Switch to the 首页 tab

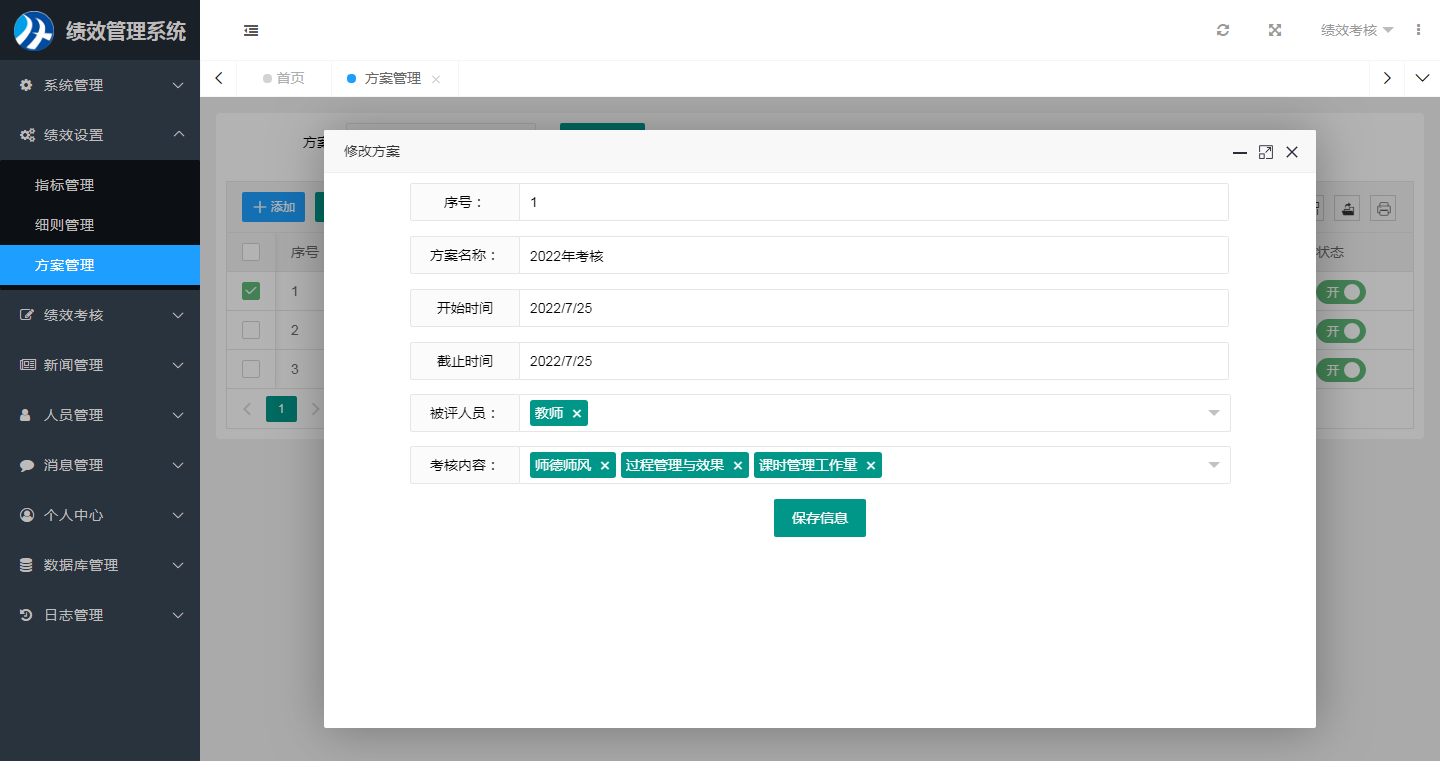point(285,78)
